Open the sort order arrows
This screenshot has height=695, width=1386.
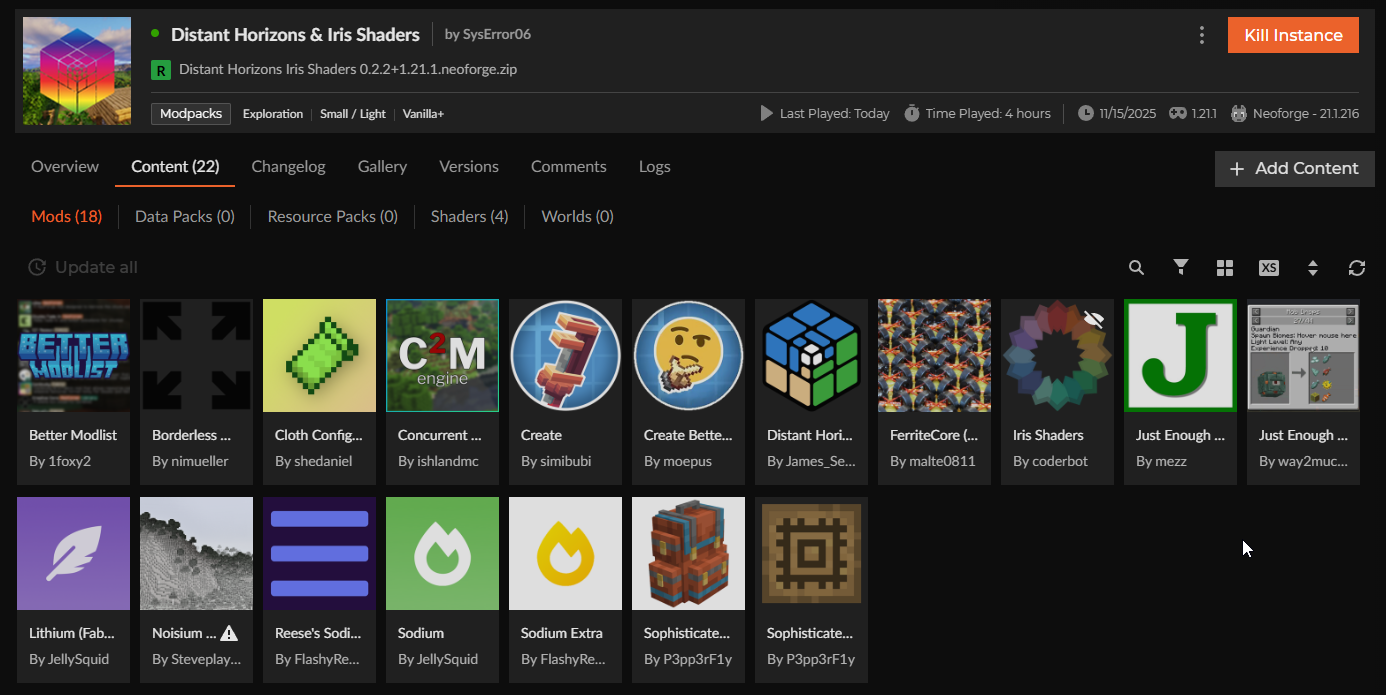1313,268
